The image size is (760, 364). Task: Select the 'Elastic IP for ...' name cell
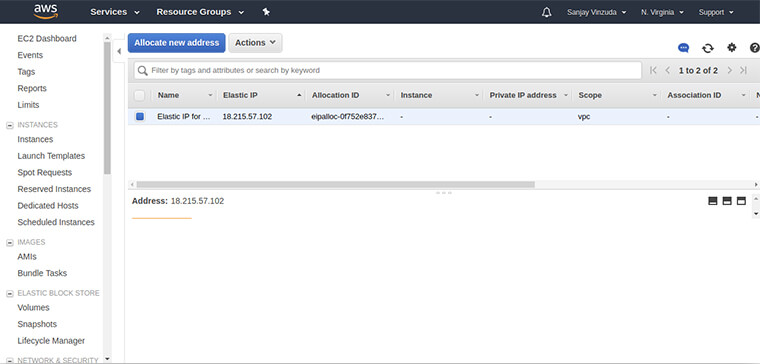[184, 116]
